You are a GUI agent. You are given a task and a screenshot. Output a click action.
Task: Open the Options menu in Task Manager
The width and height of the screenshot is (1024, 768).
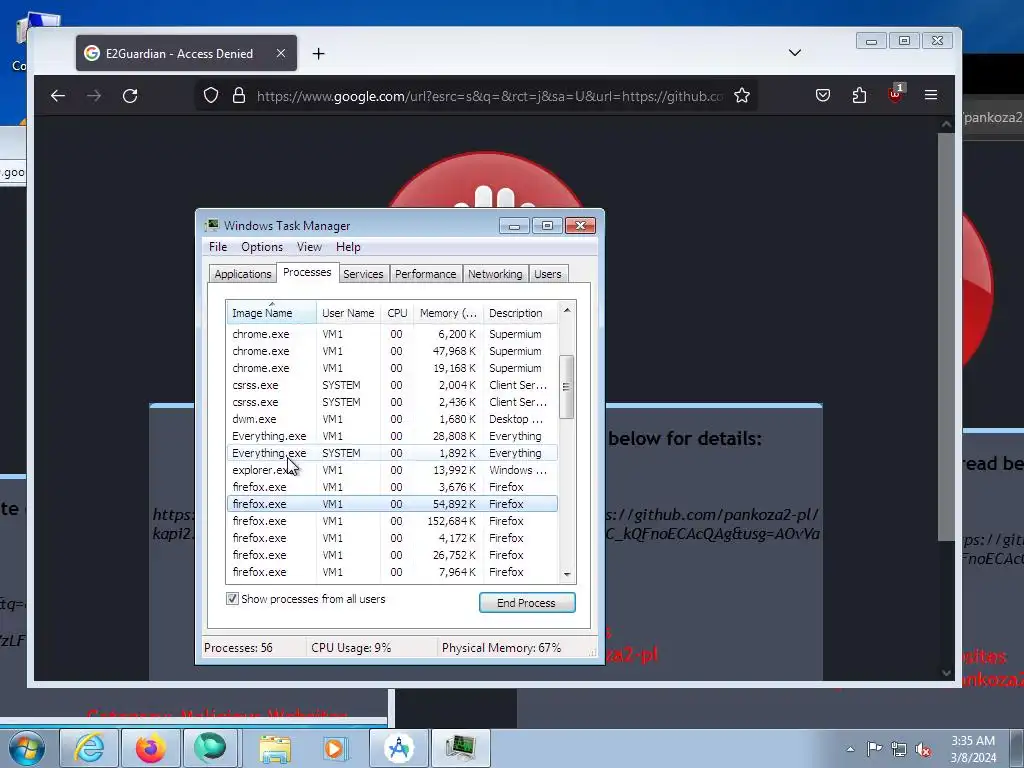262,247
